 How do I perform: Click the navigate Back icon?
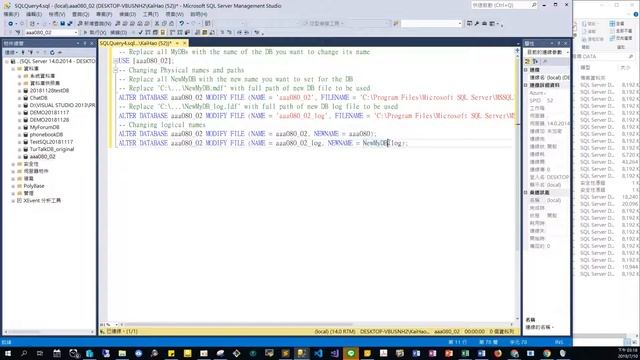coord(11,24)
